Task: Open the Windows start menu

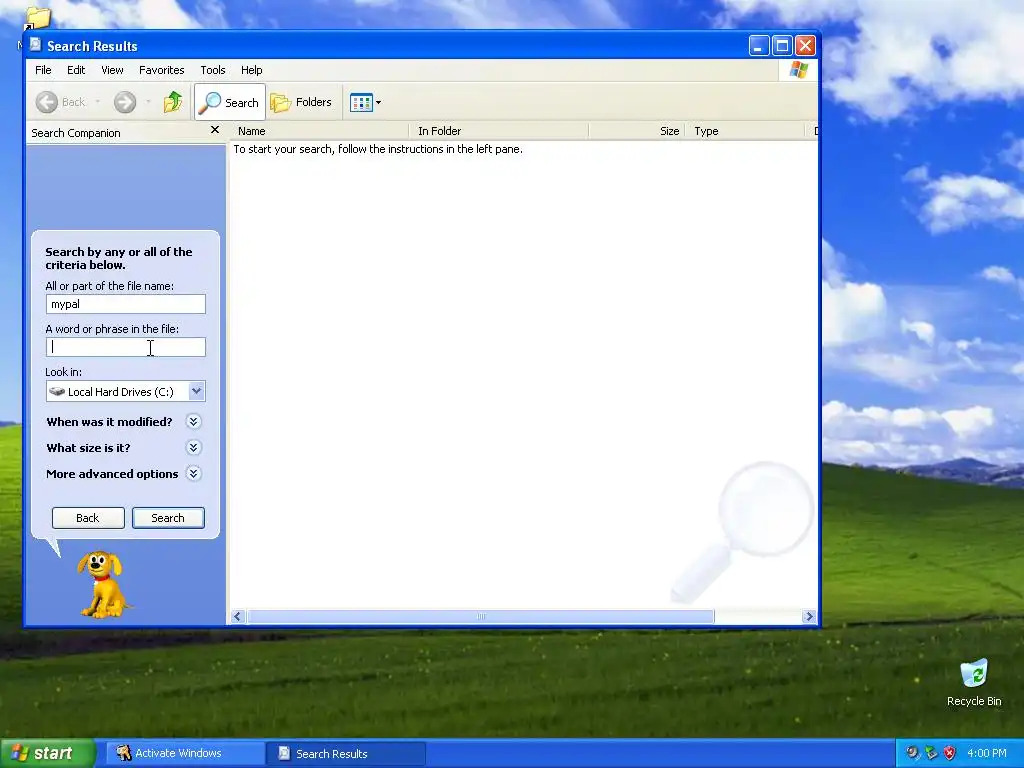Action: click(x=46, y=753)
